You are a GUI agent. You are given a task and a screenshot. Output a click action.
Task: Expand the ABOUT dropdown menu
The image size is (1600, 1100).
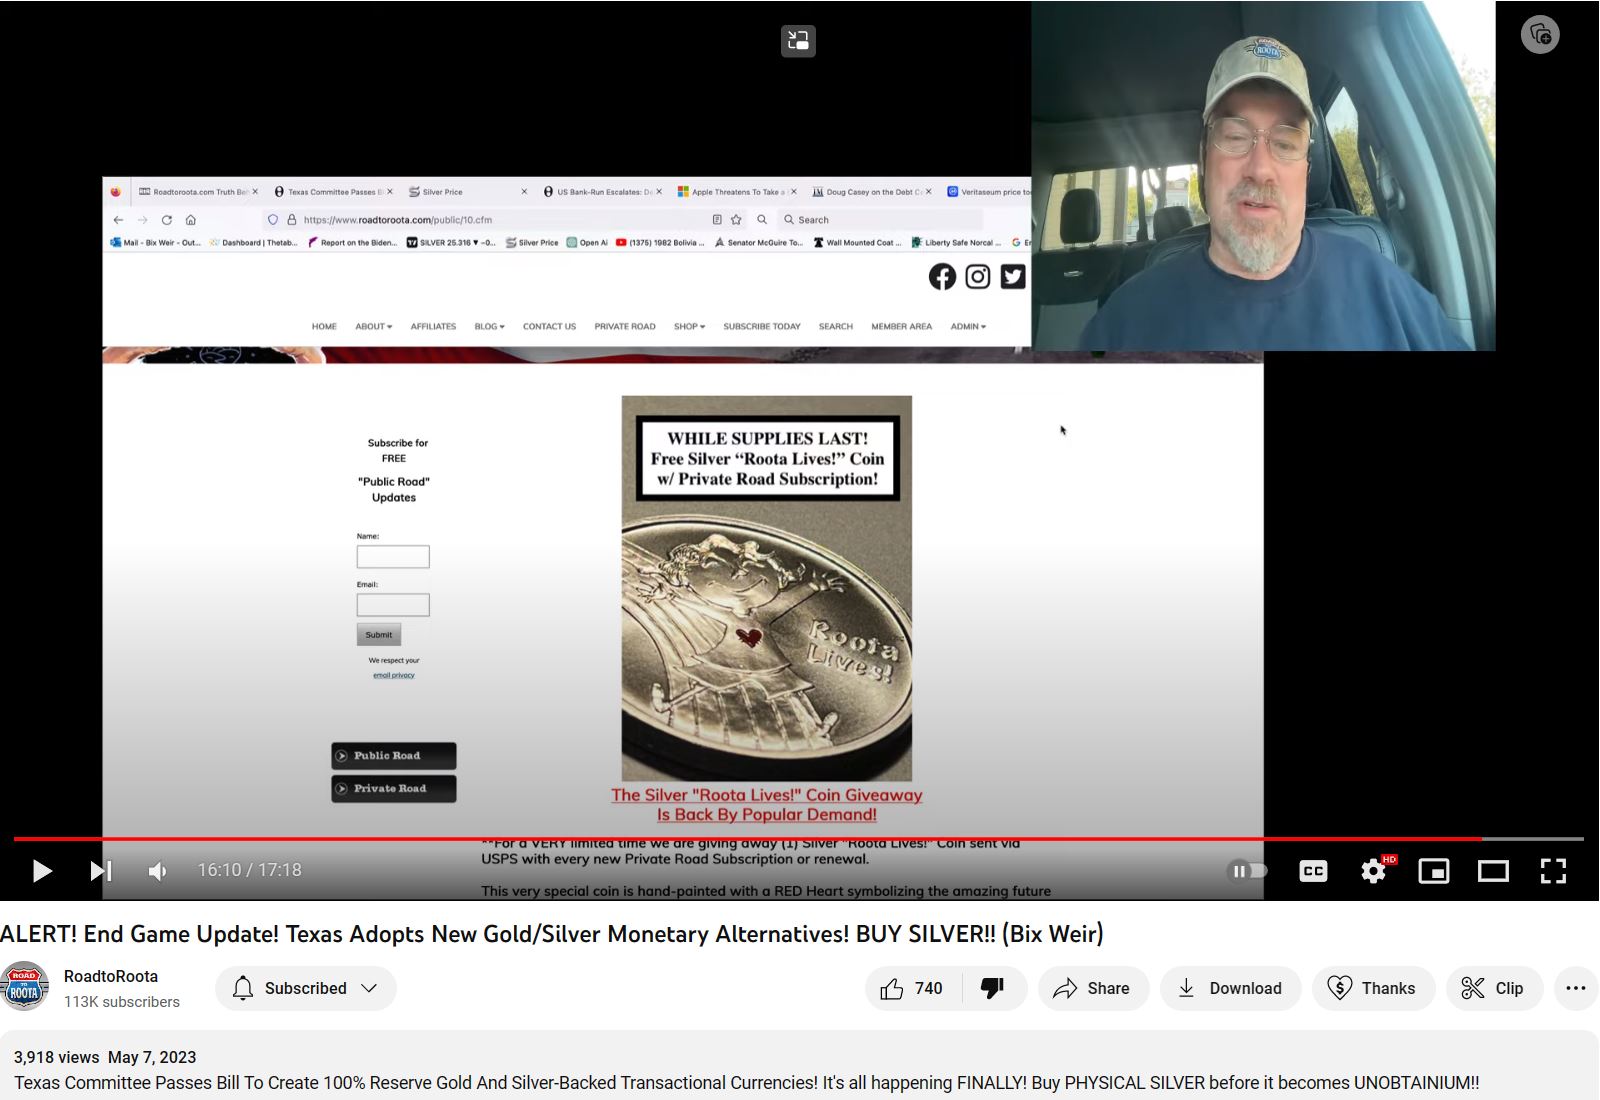pyautogui.click(x=374, y=326)
